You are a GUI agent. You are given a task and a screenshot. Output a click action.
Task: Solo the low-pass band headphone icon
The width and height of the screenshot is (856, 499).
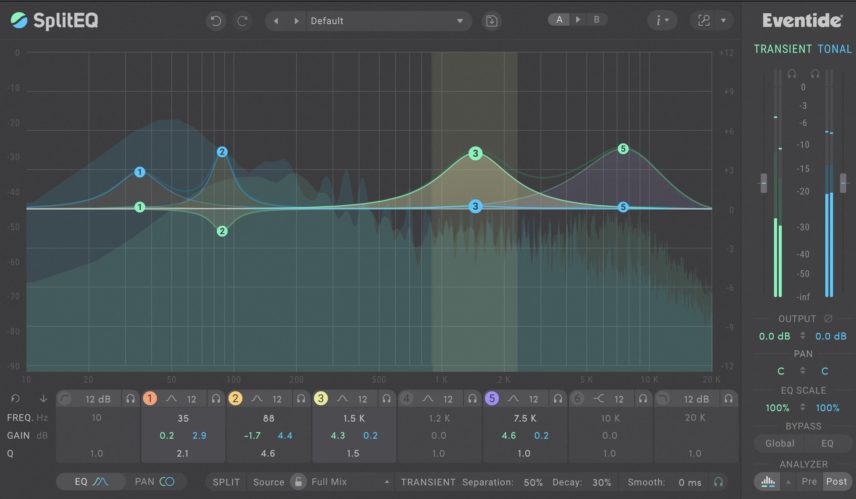click(x=728, y=399)
